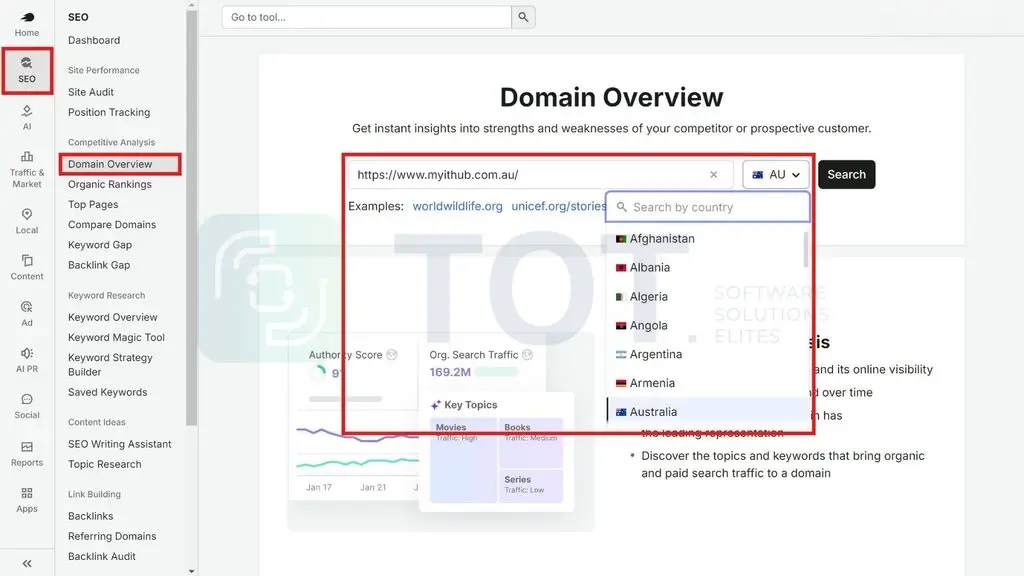Click the Go to tool input field
The image size is (1024, 576).
click(366, 17)
